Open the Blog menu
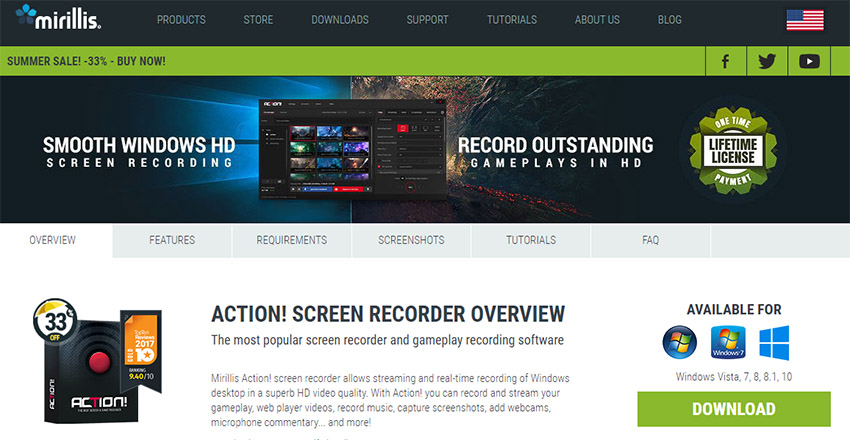Viewport: 850px width, 440px height. point(669,20)
